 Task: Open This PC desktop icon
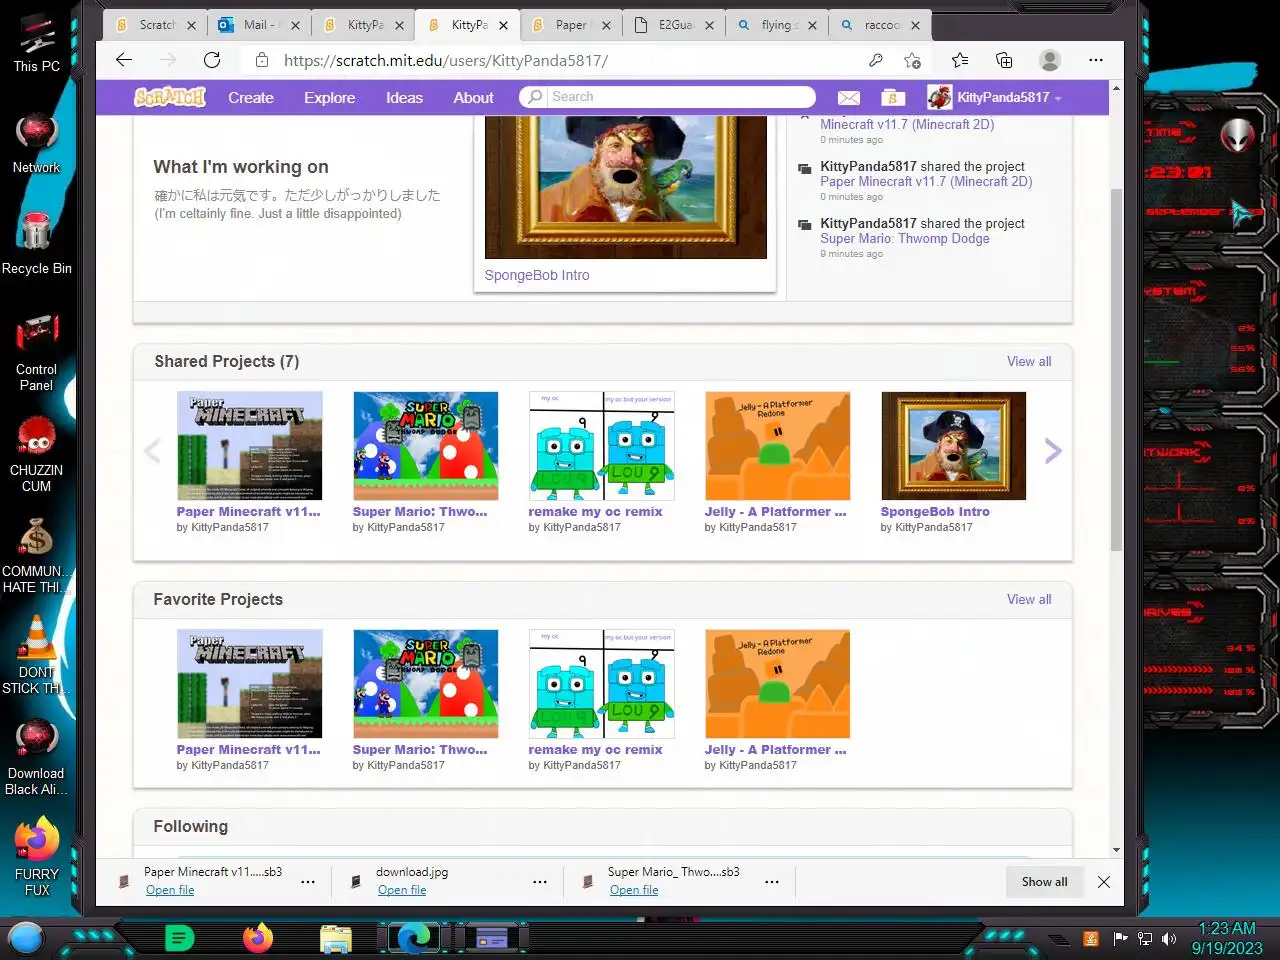(x=37, y=43)
